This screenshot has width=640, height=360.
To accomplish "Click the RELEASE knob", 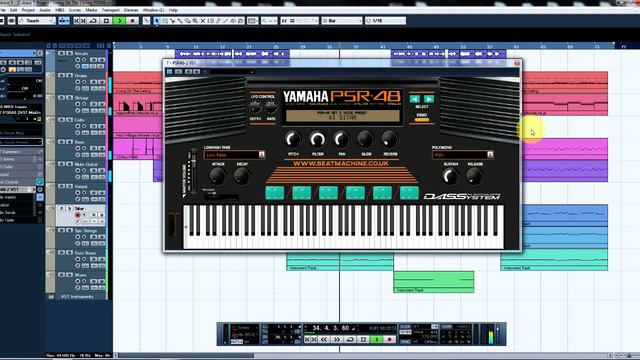I will [475, 176].
